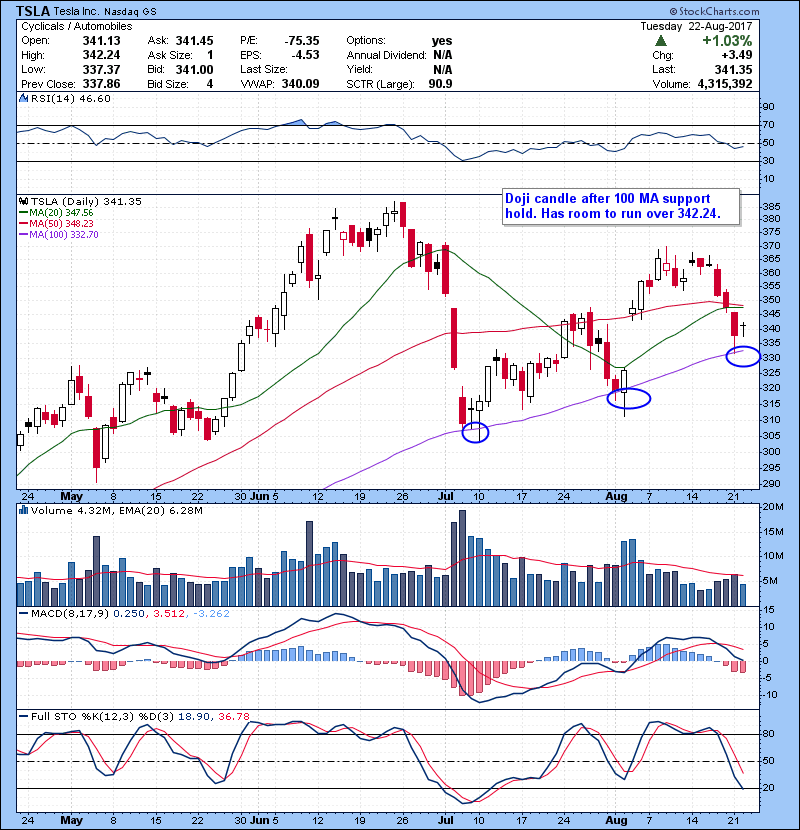Viewport: 800px width, 830px height.
Task: Click the MACD histogram value -3.262
Action: pos(211,614)
